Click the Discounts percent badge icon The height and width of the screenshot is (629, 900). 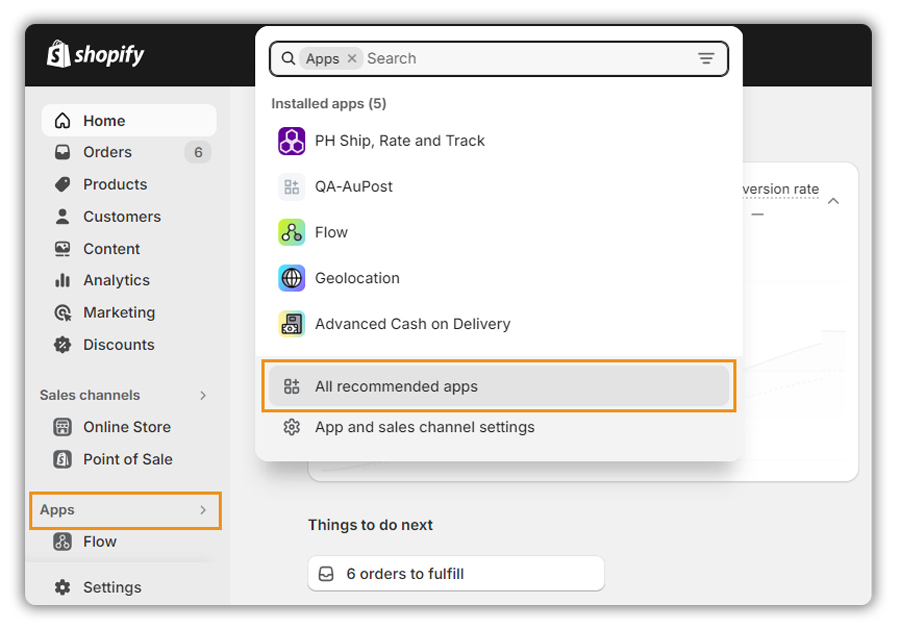point(63,345)
